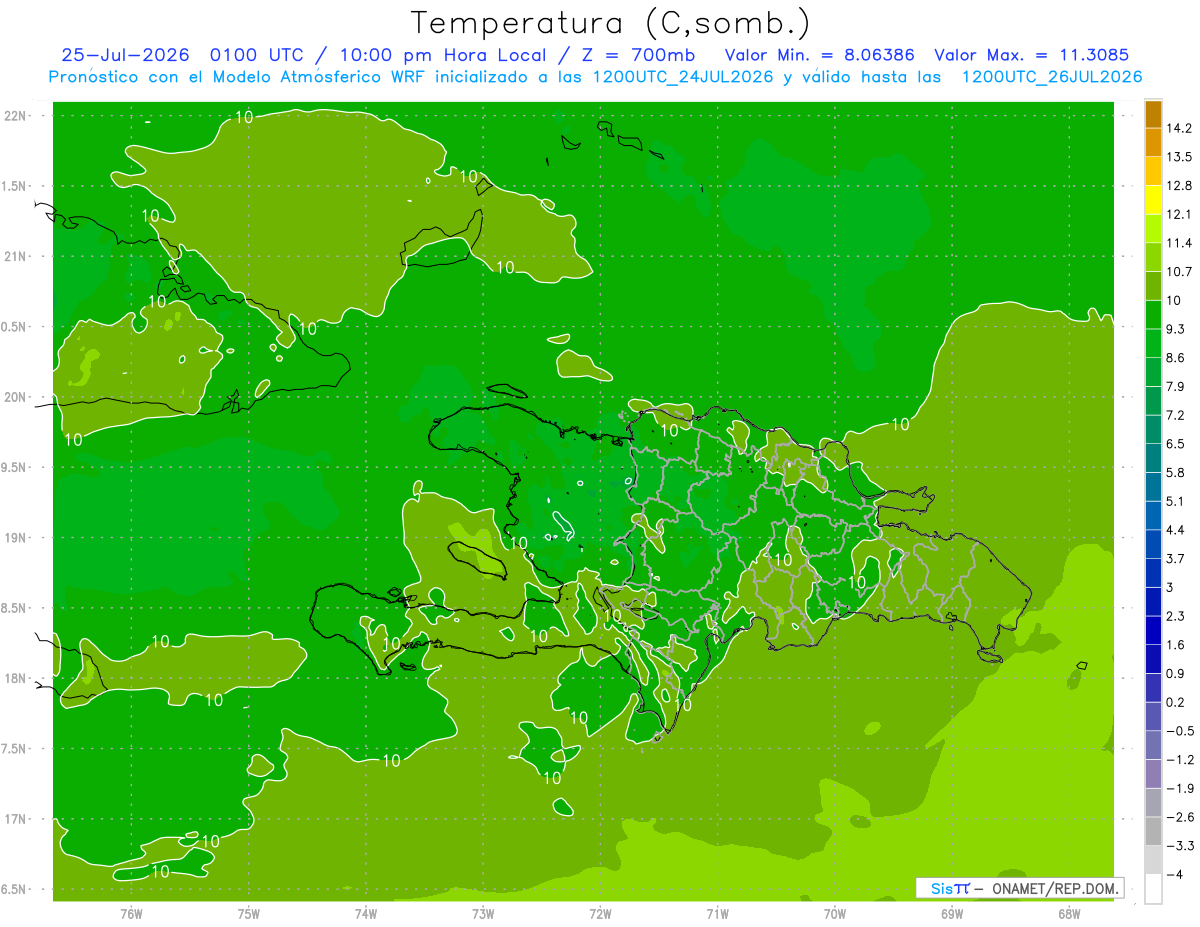The image size is (1200, 927).
Task: Click the "8.6" colorbar label
Action: click(1175, 358)
